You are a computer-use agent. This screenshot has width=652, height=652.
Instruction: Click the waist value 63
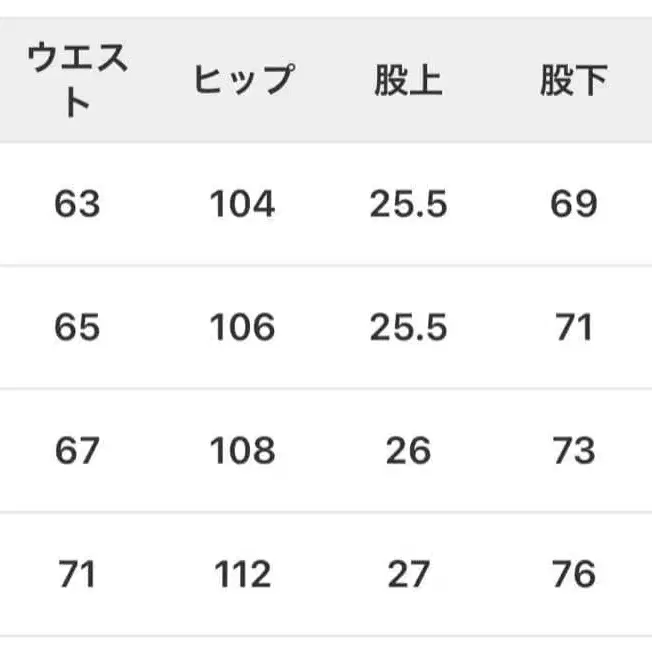click(x=78, y=204)
